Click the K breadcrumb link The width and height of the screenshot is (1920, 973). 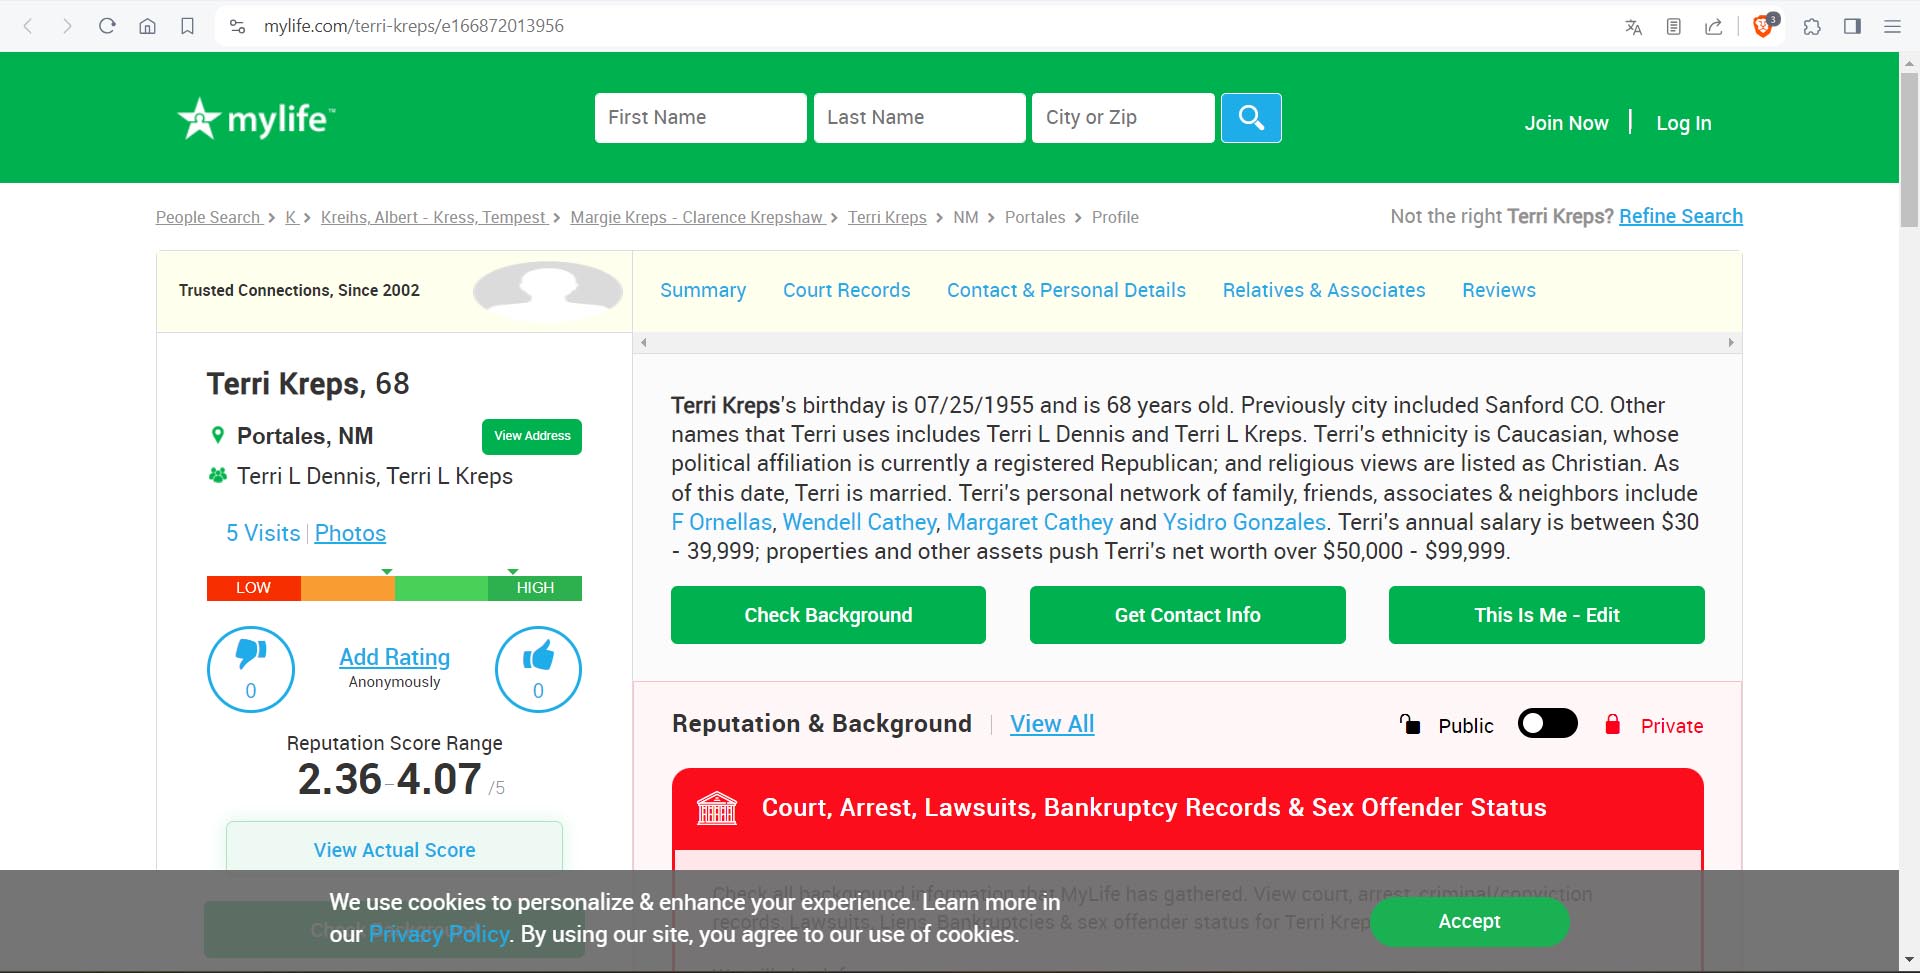coord(291,217)
